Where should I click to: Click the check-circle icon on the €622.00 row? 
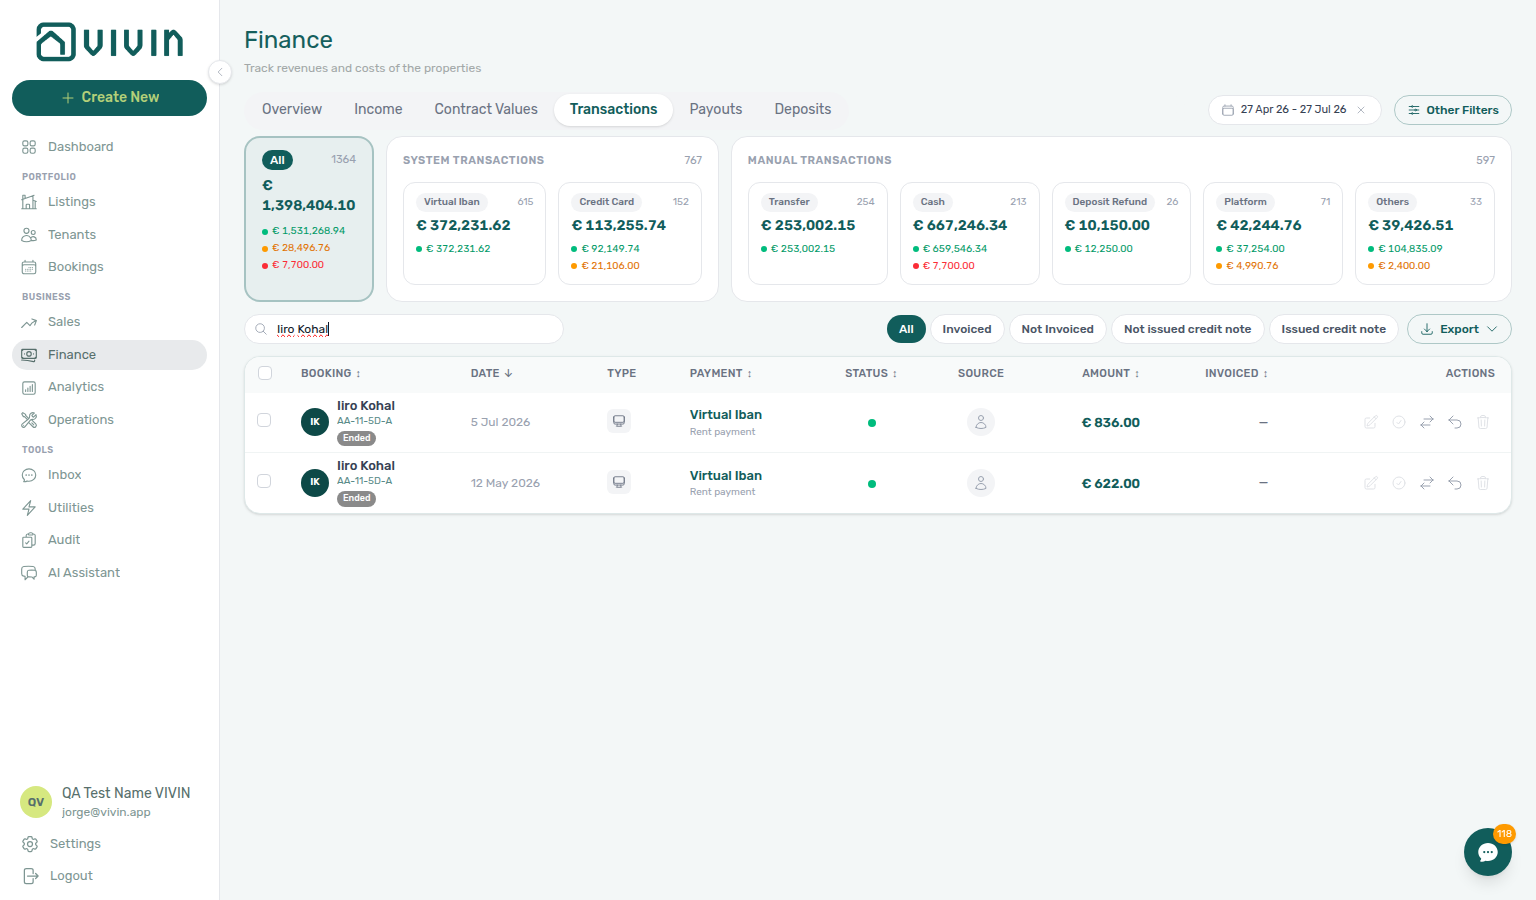1399,483
